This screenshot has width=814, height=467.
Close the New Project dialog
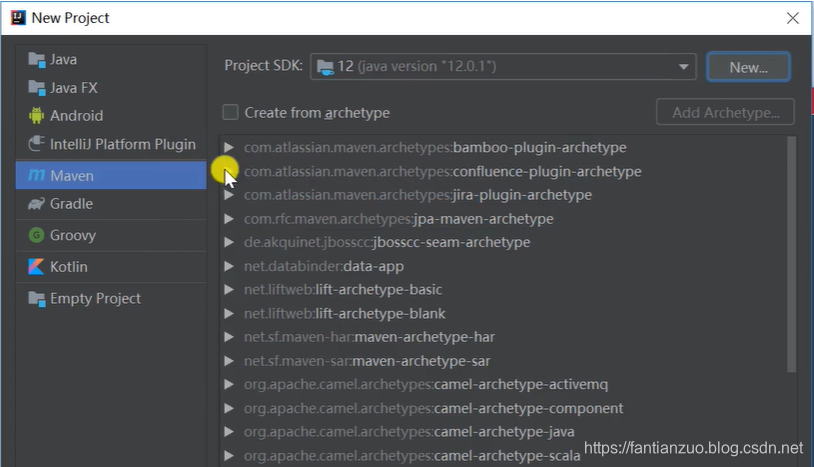point(793,18)
